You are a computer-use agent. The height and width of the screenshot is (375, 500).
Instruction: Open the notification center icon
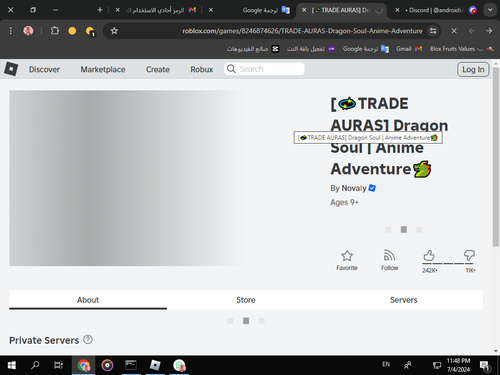[485, 366]
